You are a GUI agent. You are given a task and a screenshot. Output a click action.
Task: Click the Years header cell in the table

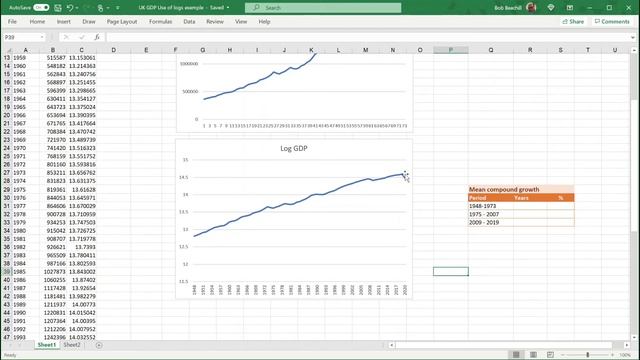click(x=530, y=198)
